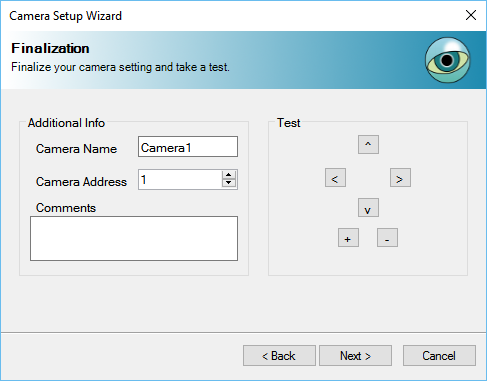Cancel the Camera Setup Wizard
Viewport: 487px width, 381px height.
coord(439,356)
